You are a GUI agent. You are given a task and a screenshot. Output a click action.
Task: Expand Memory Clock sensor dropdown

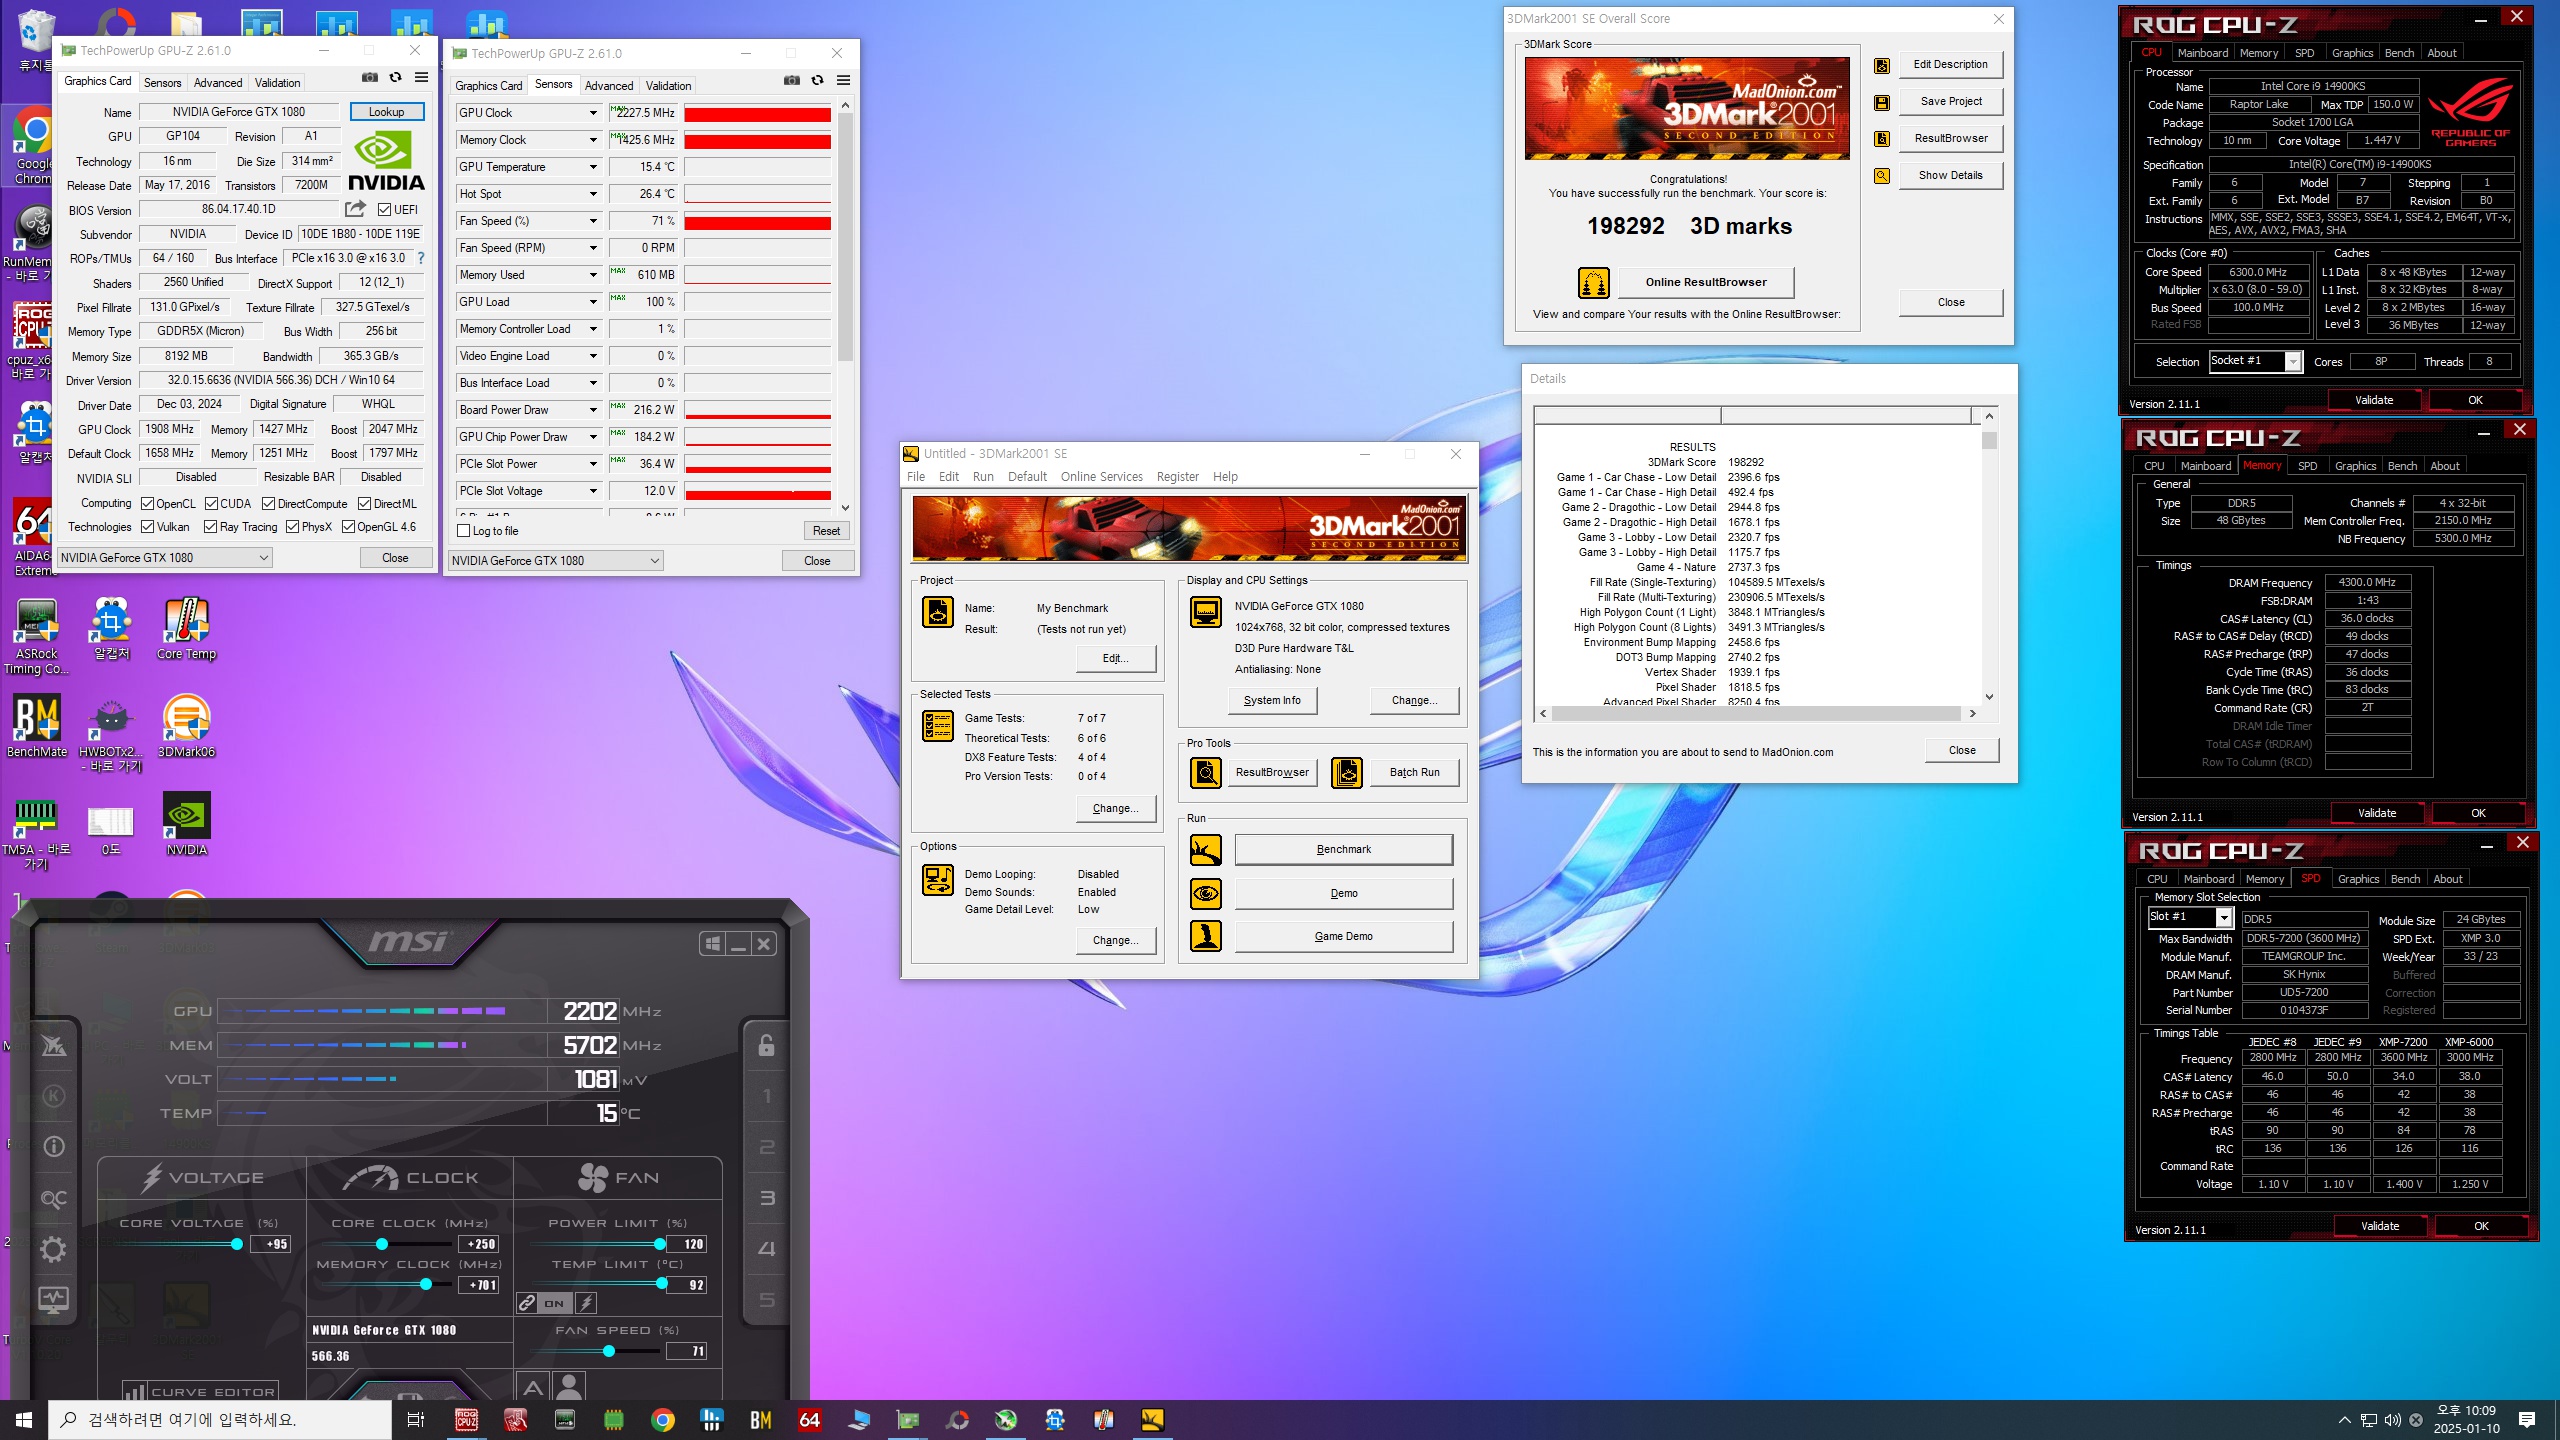pos(593,140)
